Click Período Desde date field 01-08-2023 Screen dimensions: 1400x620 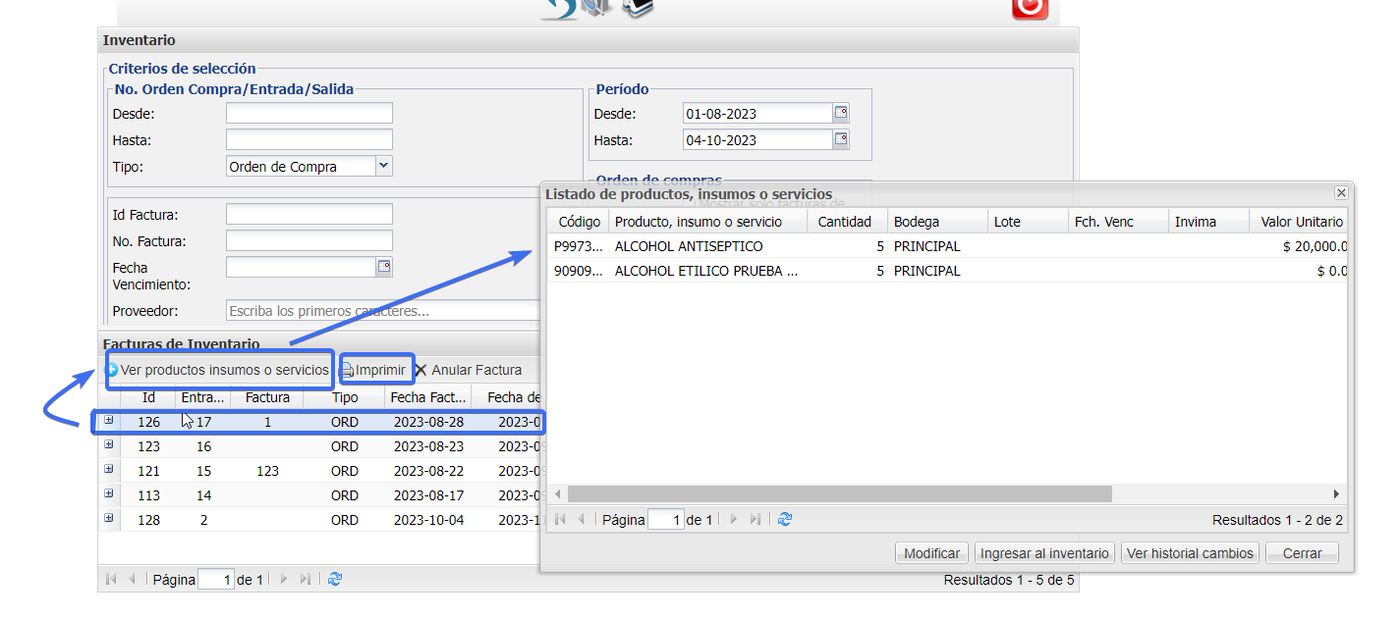point(758,113)
